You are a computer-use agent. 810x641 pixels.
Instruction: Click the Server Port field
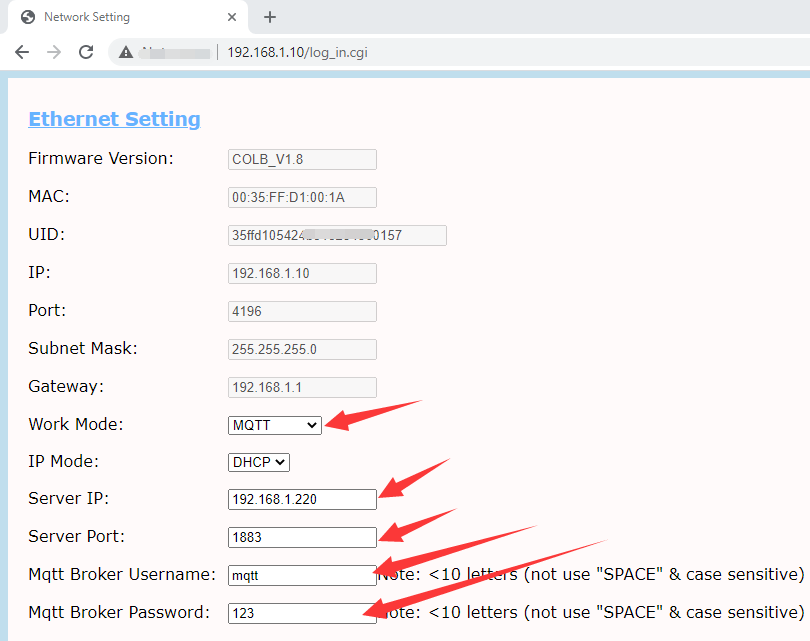302,537
